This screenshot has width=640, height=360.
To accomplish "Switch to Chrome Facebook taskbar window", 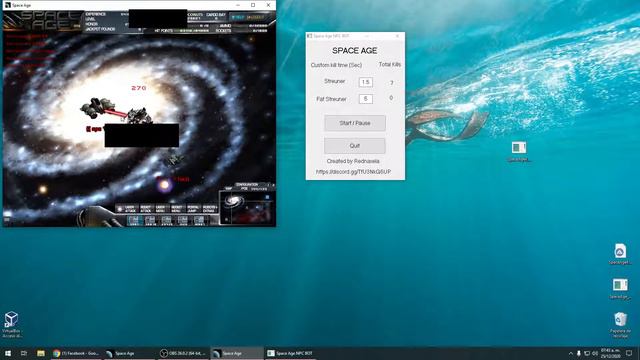I will [x=76, y=353].
